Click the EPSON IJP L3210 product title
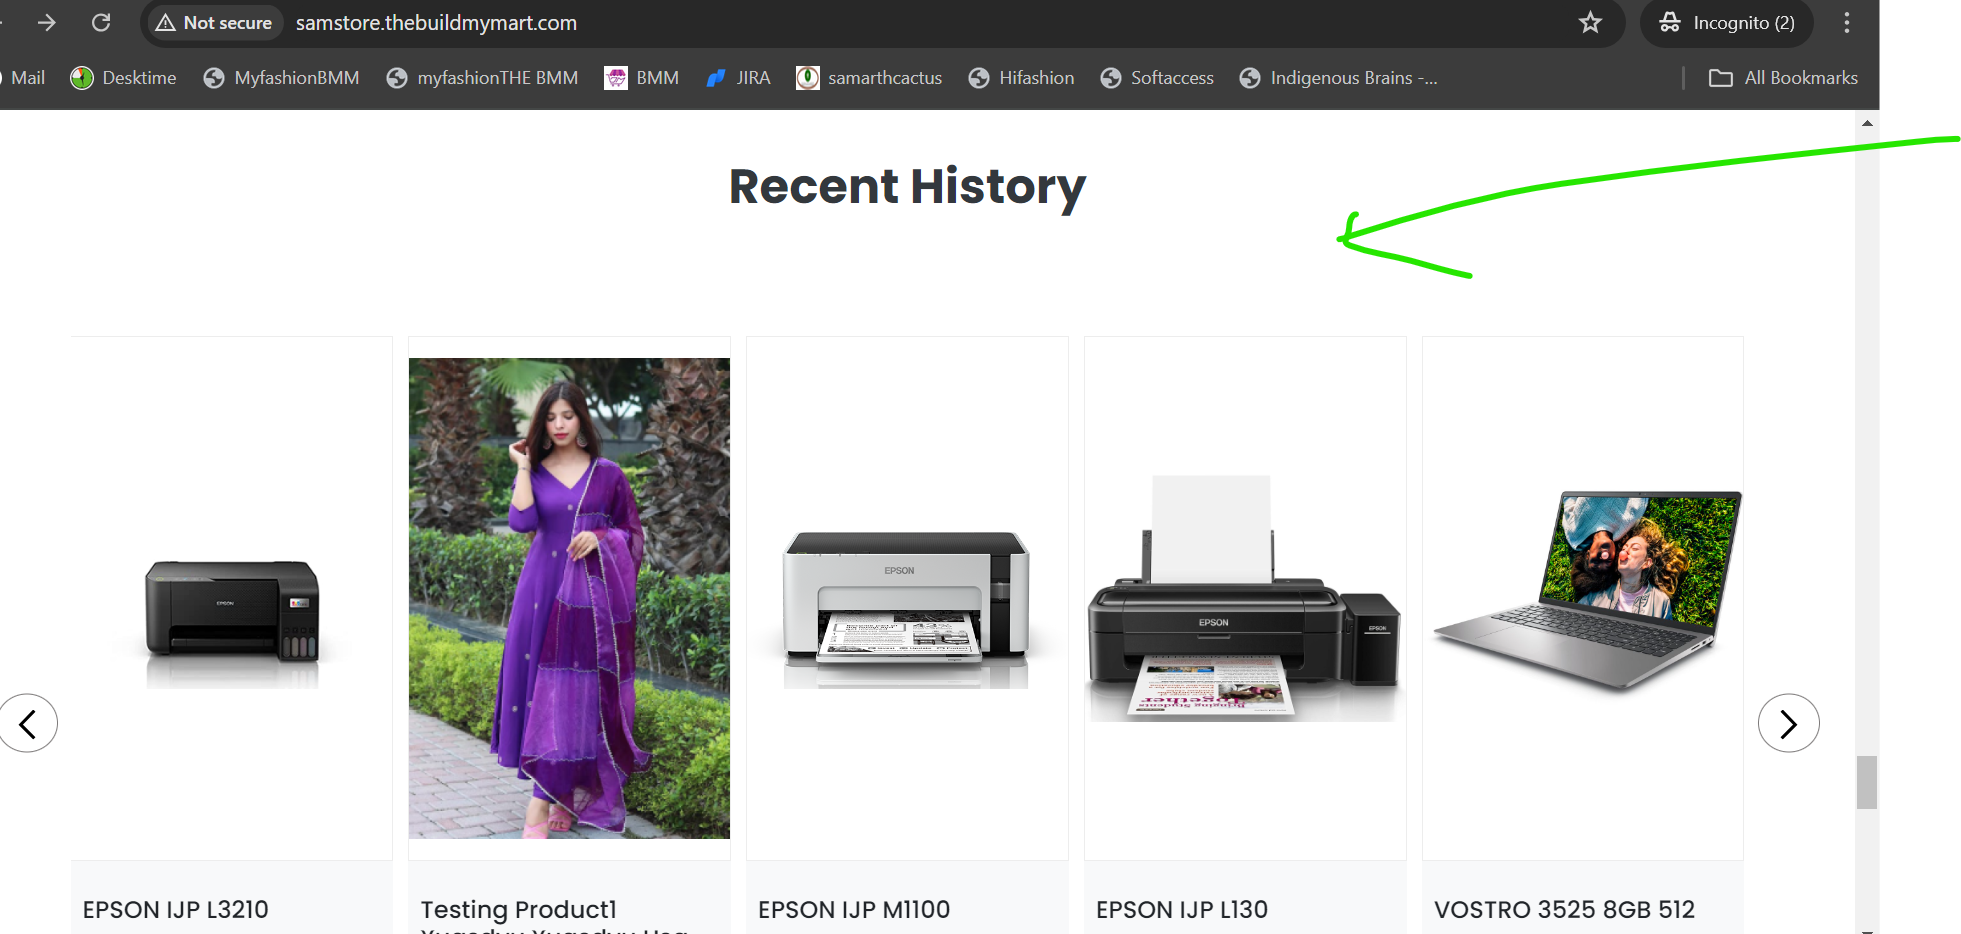 [176, 909]
